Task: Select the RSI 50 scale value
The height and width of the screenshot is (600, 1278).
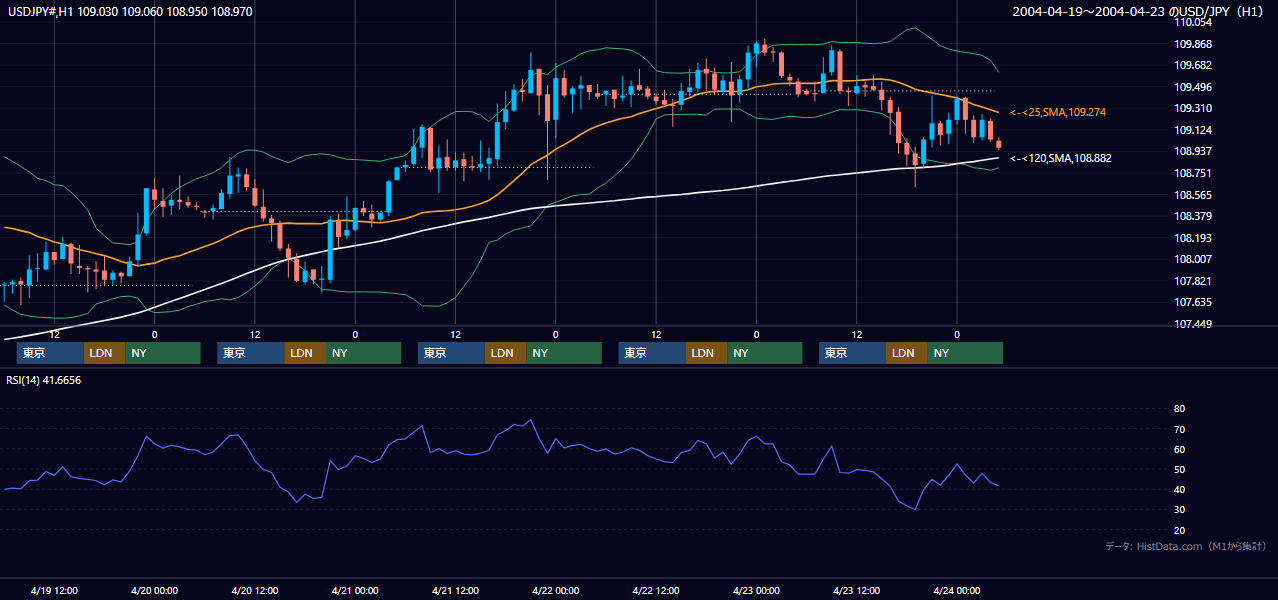Action: tap(1180, 469)
